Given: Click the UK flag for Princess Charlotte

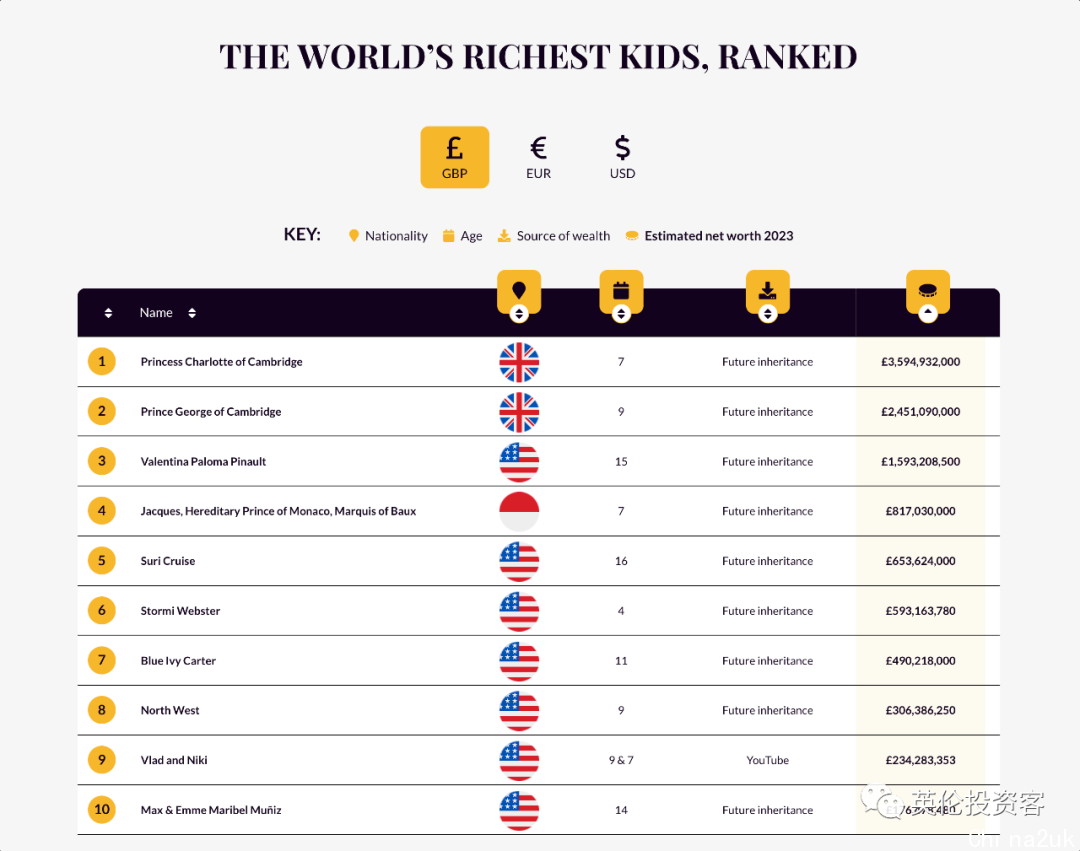Looking at the screenshot, I should (519, 362).
